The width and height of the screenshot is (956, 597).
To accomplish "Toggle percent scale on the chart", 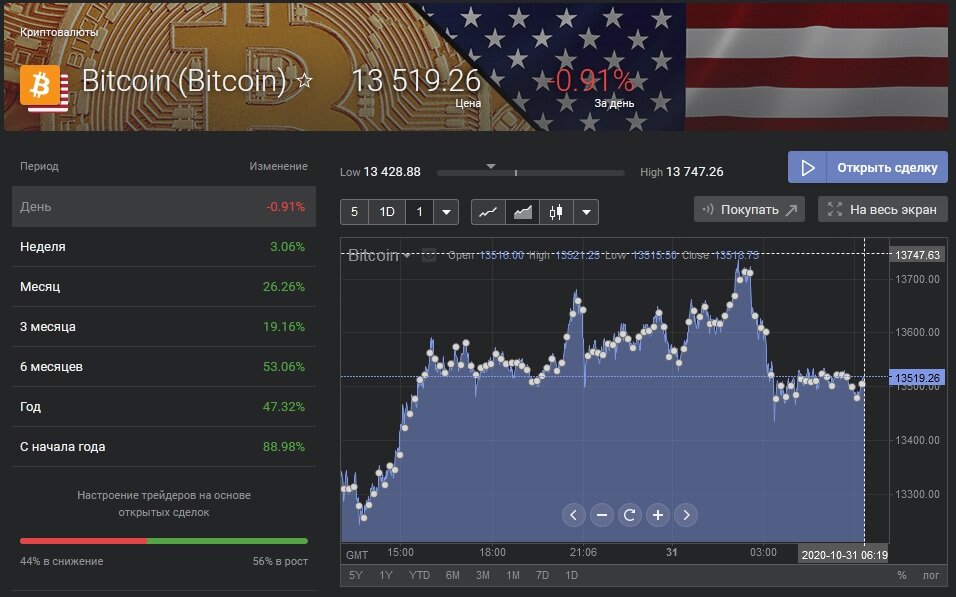I will [902, 575].
